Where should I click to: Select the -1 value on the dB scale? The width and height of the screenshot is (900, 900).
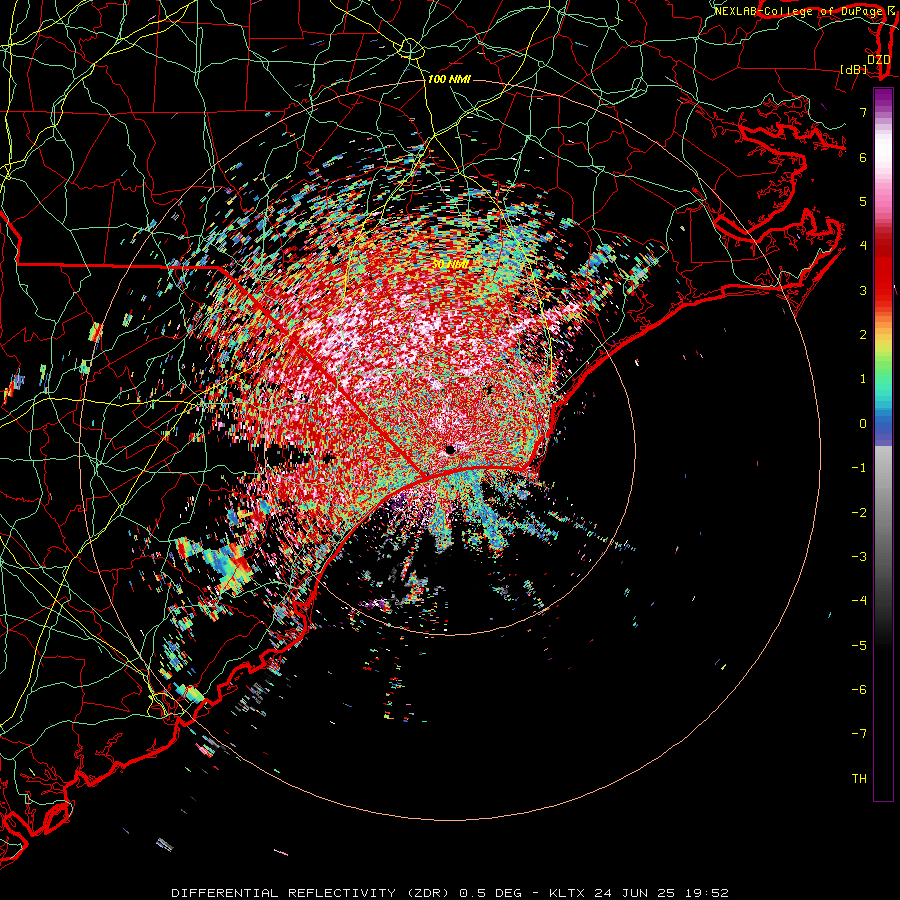click(859, 468)
